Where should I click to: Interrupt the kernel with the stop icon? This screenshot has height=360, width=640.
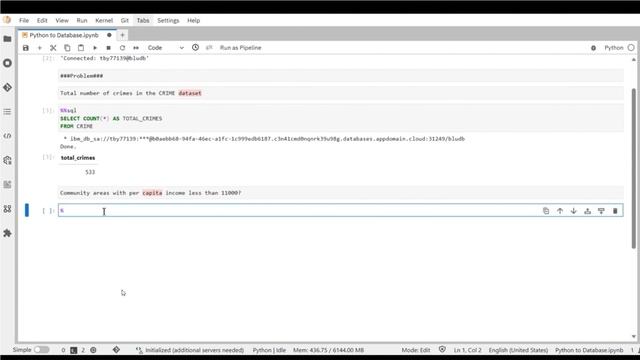tap(109, 48)
